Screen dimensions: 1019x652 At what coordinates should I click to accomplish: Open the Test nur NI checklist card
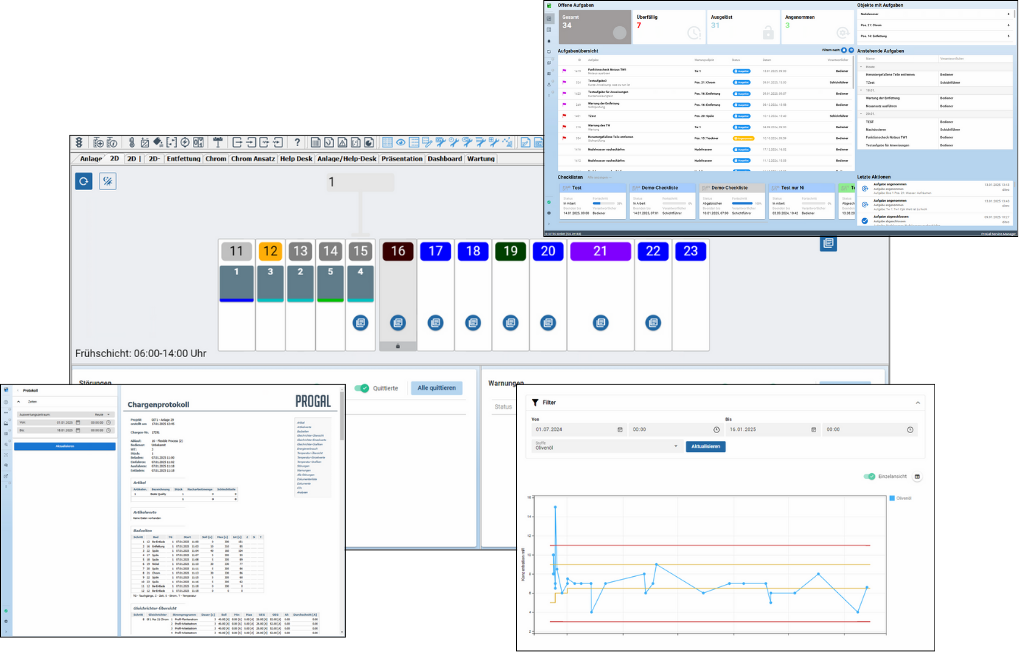801,201
